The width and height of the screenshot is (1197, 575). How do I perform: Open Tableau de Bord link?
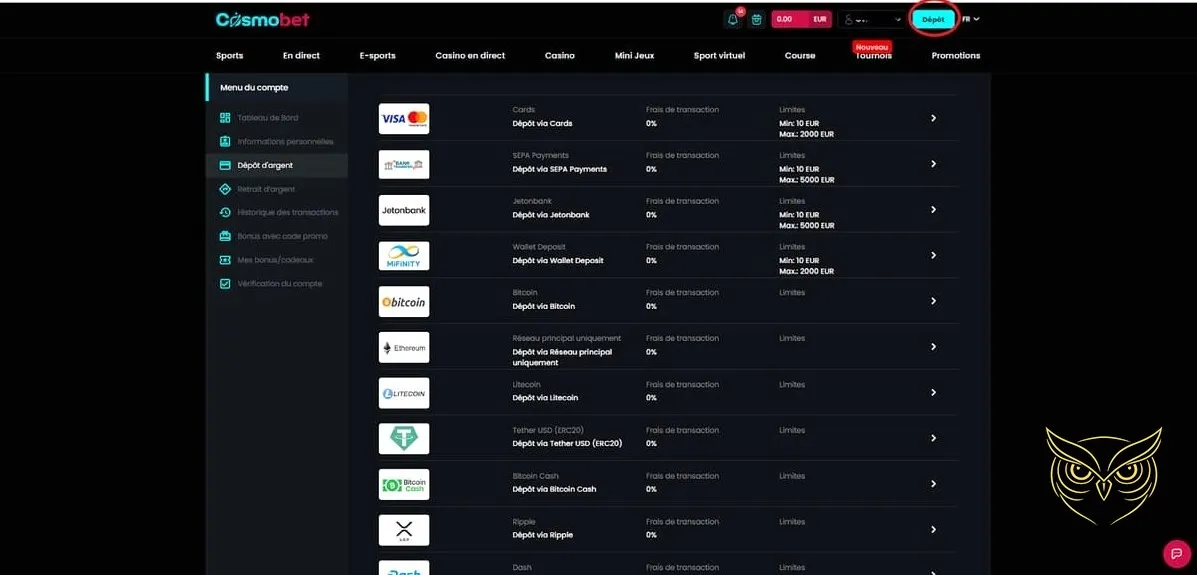[268, 118]
